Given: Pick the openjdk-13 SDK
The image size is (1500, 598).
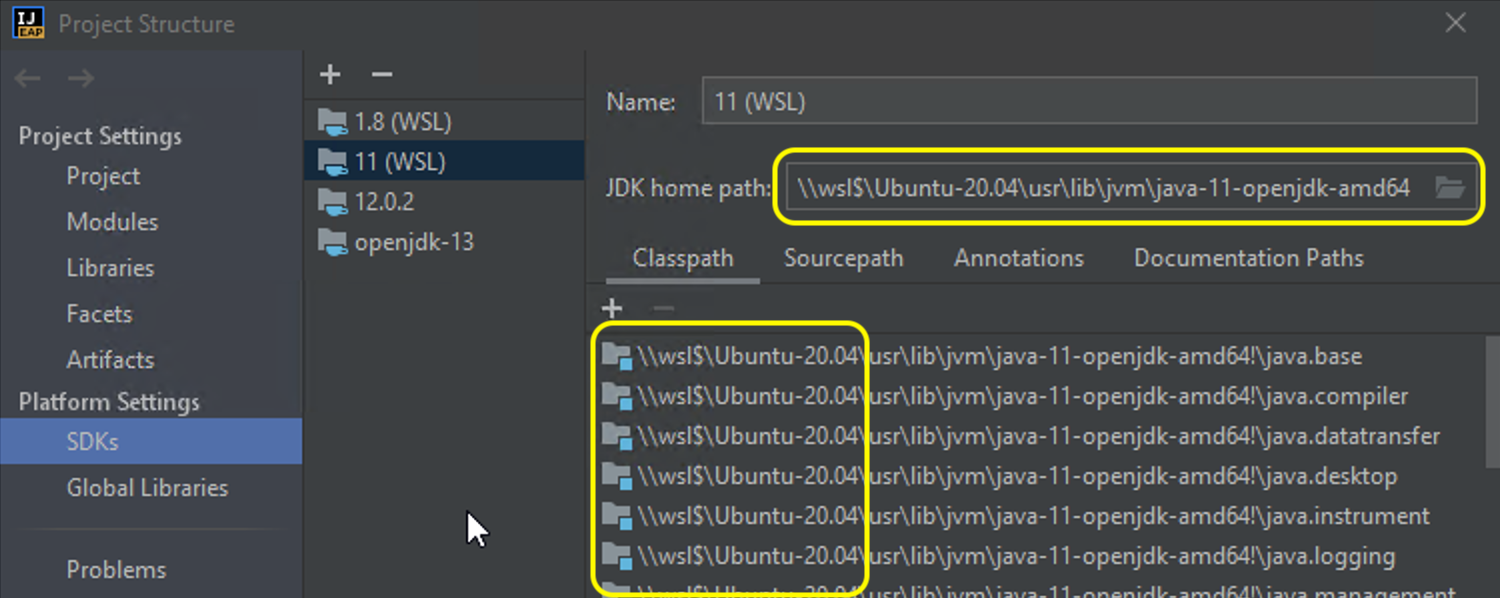Looking at the screenshot, I should [x=443, y=241].
